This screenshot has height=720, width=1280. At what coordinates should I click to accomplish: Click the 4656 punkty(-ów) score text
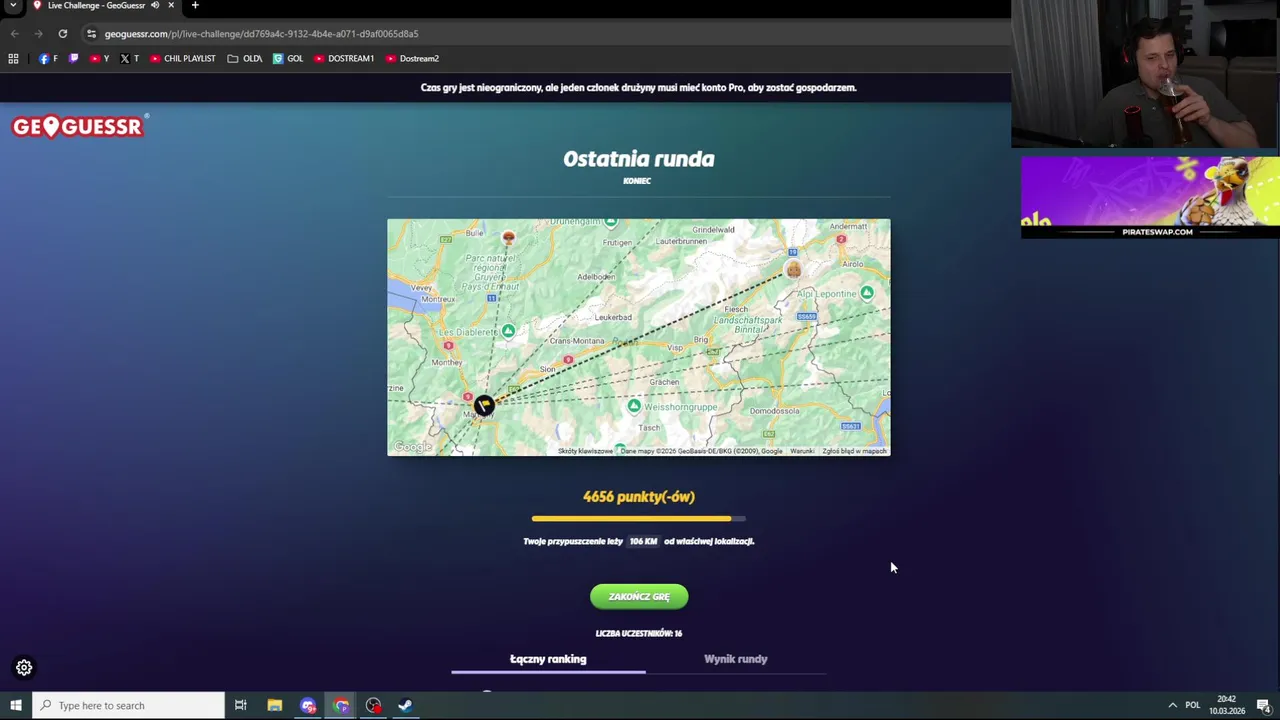click(639, 497)
